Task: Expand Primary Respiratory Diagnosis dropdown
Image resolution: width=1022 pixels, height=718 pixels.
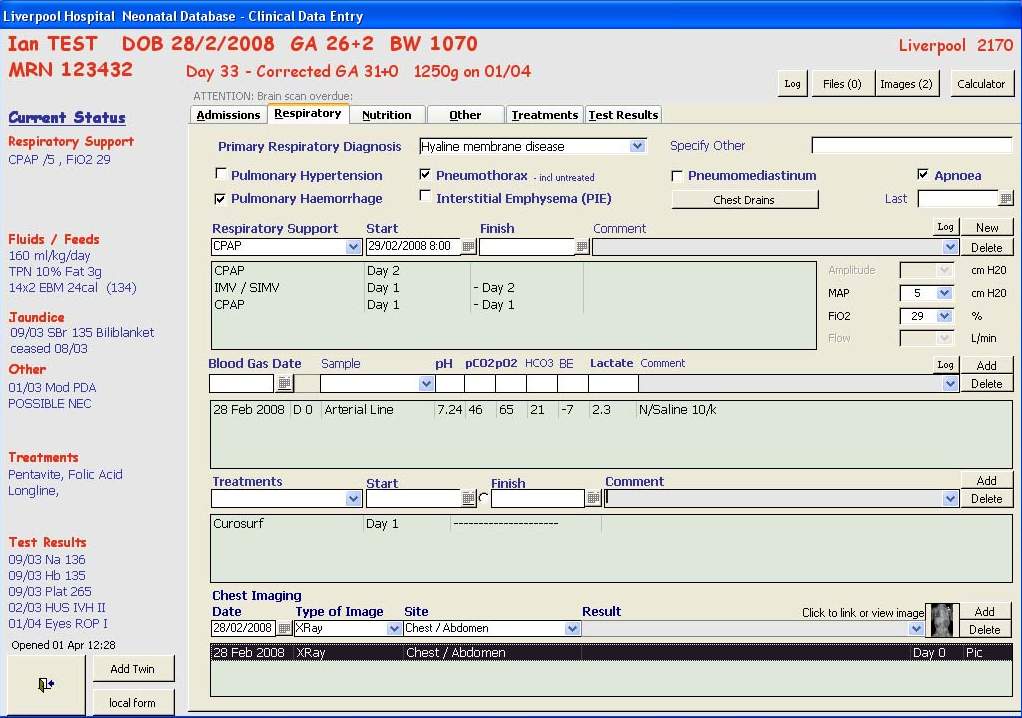Action: point(637,147)
